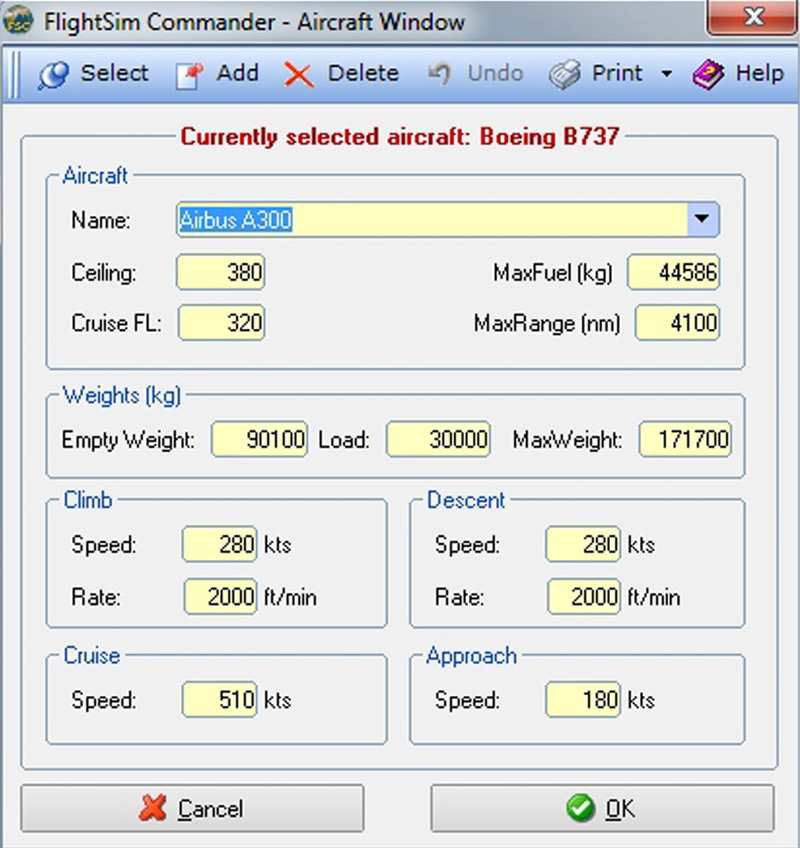
Task: Click the Ceiling value field 380
Action: 221,271
